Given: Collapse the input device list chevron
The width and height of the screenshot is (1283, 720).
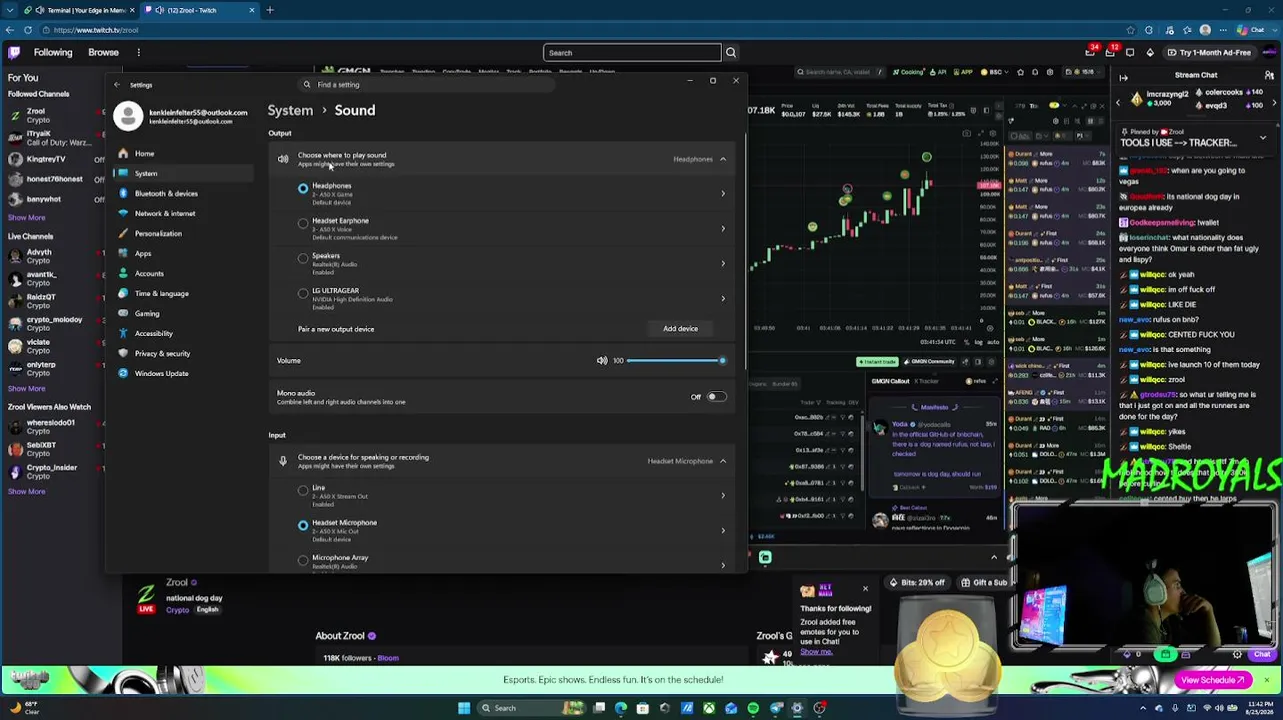Looking at the screenshot, I should 723,461.
